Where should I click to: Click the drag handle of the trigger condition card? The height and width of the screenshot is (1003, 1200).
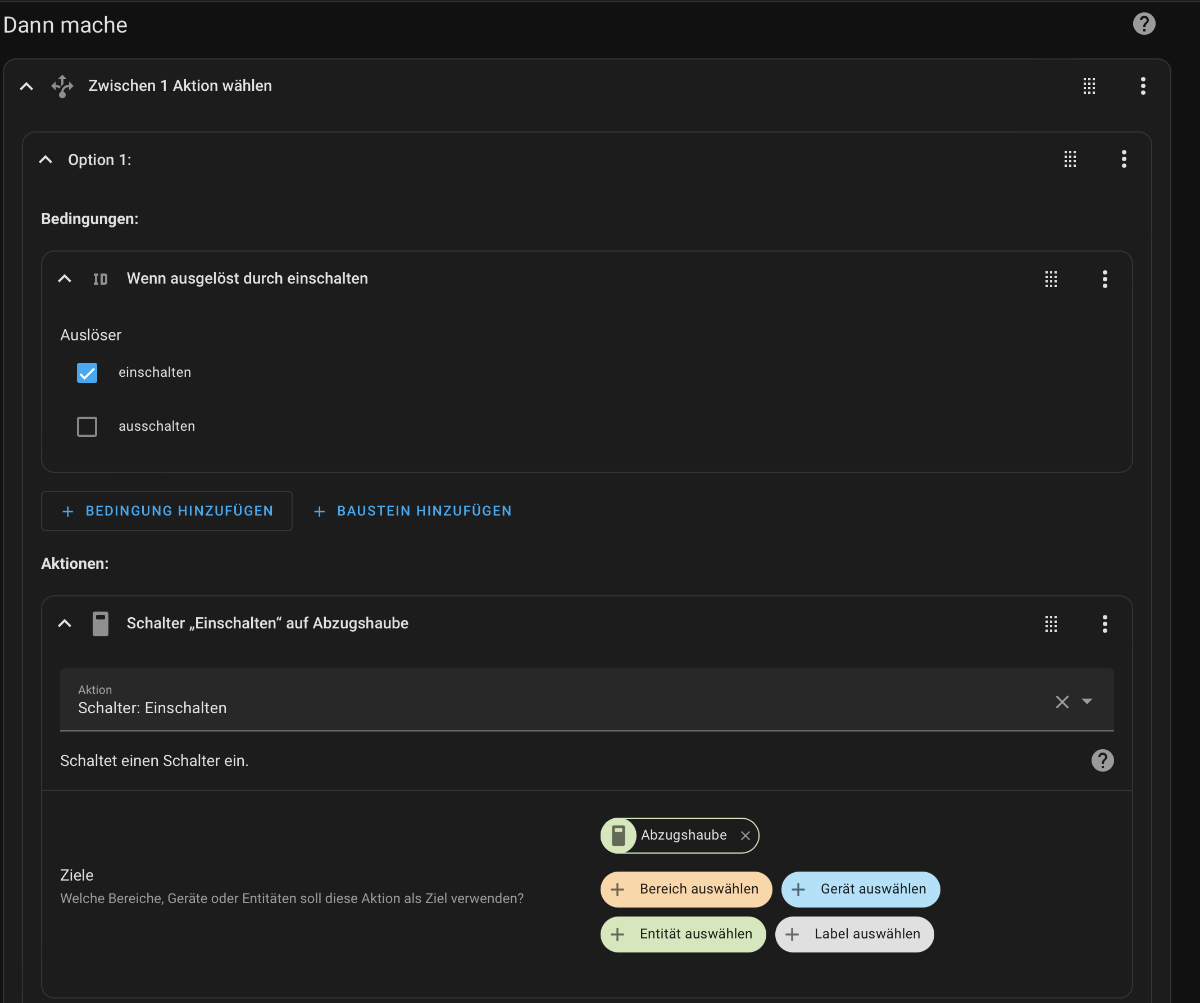(1051, 279)
